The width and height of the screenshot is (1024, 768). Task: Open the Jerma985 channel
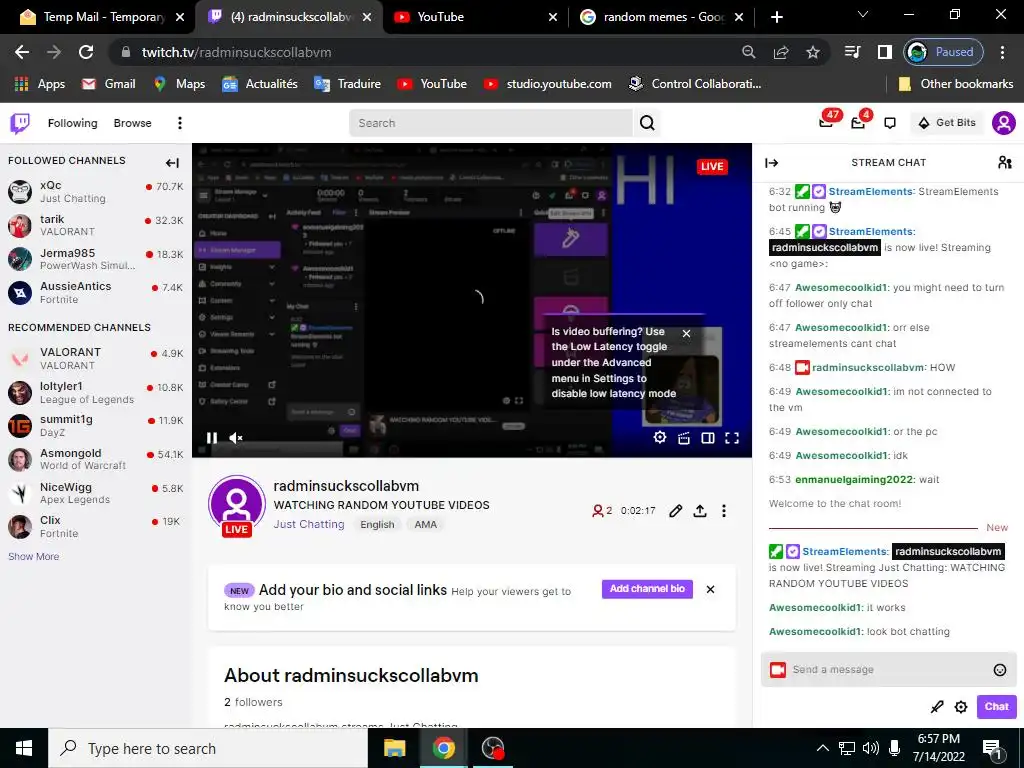point(95,259)
